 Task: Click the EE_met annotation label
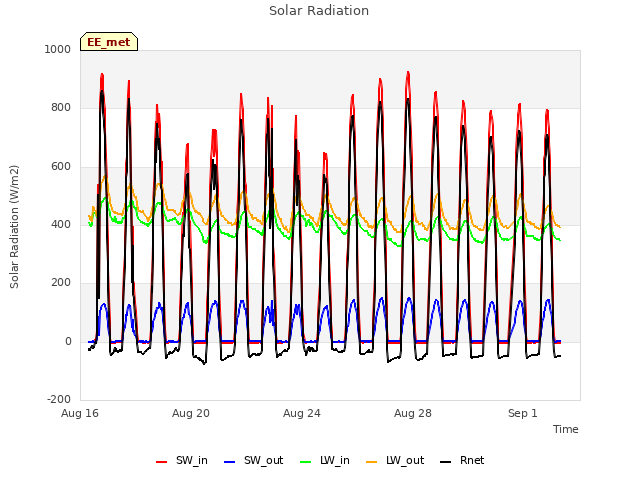pos(109,42)
